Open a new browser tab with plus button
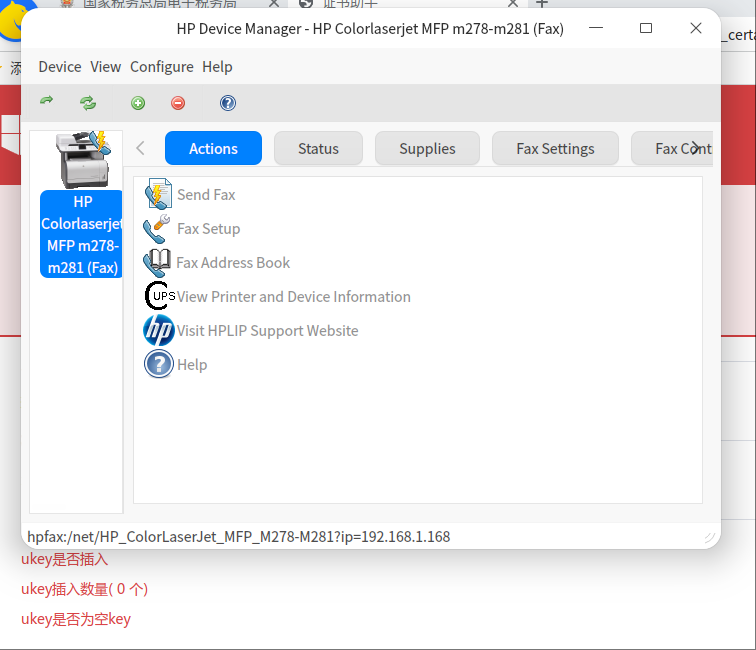756x650 pixels. pos(542,4)
